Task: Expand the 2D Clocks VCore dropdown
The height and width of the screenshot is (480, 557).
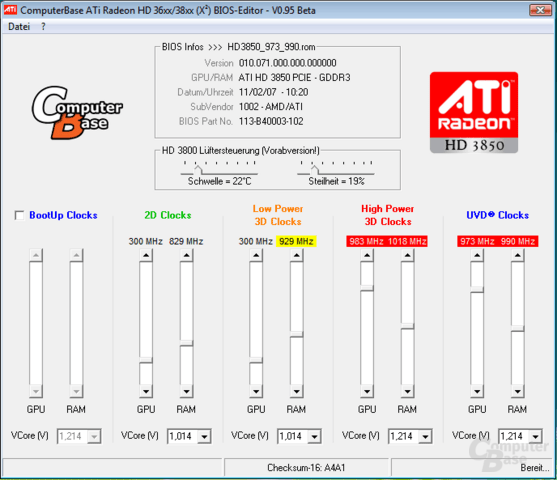Action: point(204,436)
